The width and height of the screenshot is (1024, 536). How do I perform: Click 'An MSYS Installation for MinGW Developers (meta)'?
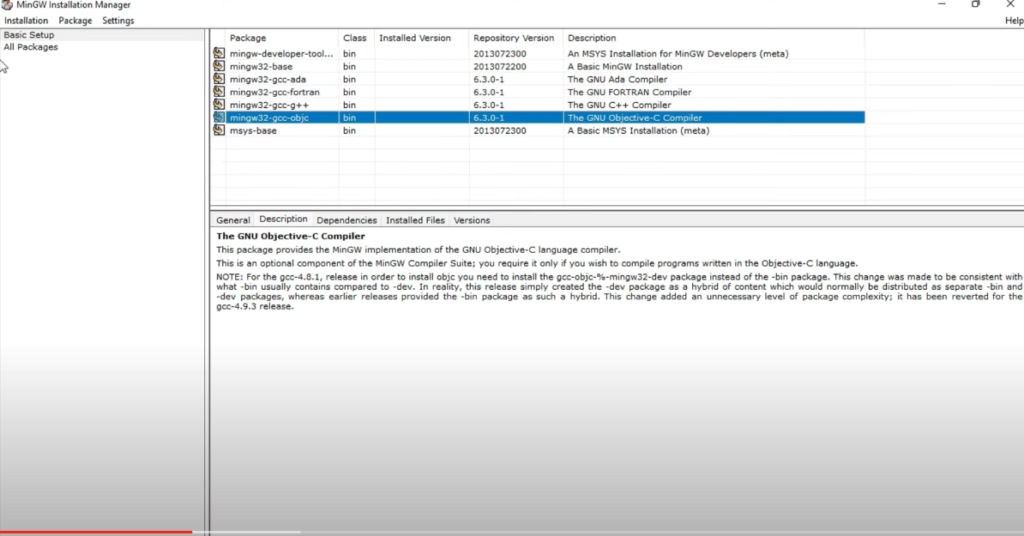[x=678, y=54]
